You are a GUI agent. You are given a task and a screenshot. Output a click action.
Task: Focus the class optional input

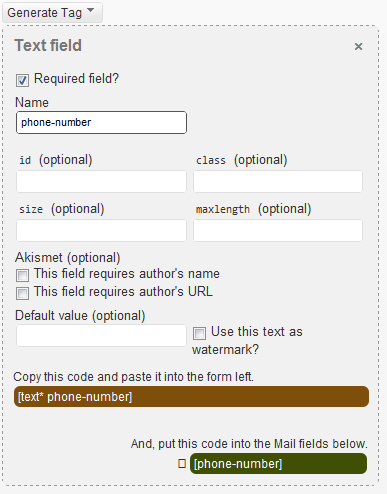point(278,181)
